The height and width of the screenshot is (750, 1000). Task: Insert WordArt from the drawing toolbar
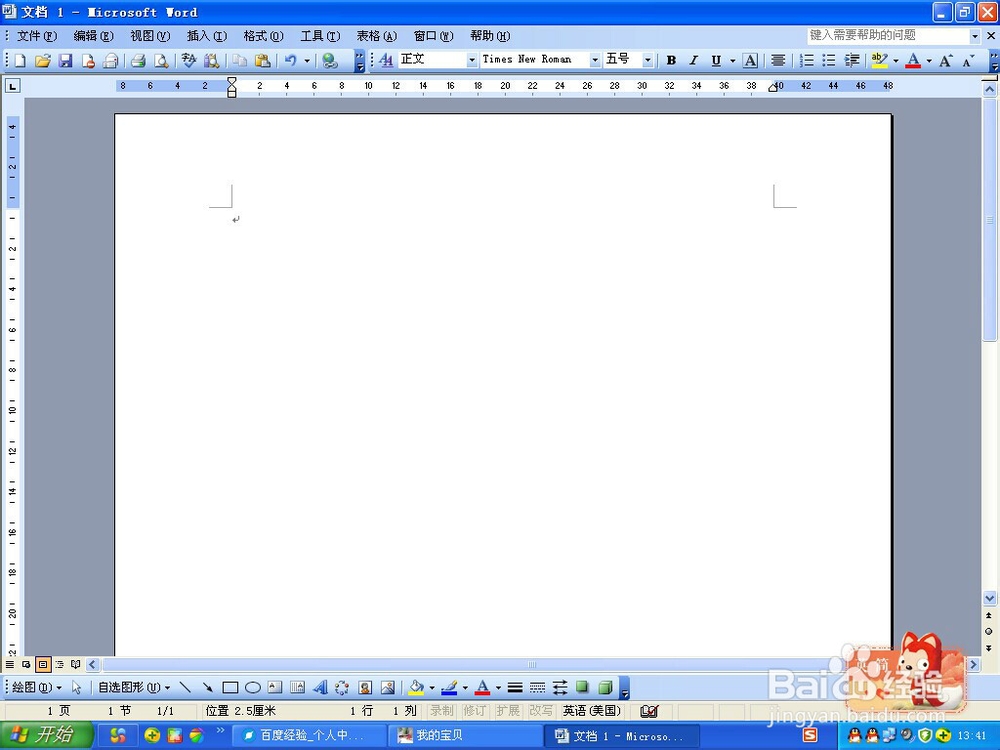tap(320, 687)
